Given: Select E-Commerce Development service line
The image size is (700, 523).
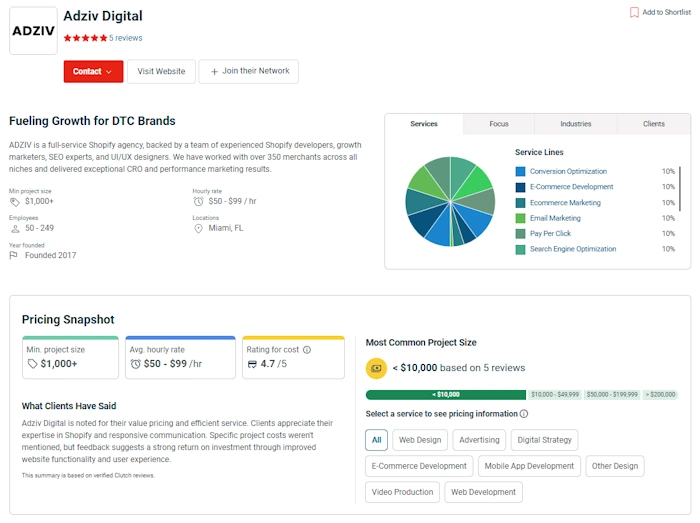Looking at the screenshot, I should click(x=571, y=187).
